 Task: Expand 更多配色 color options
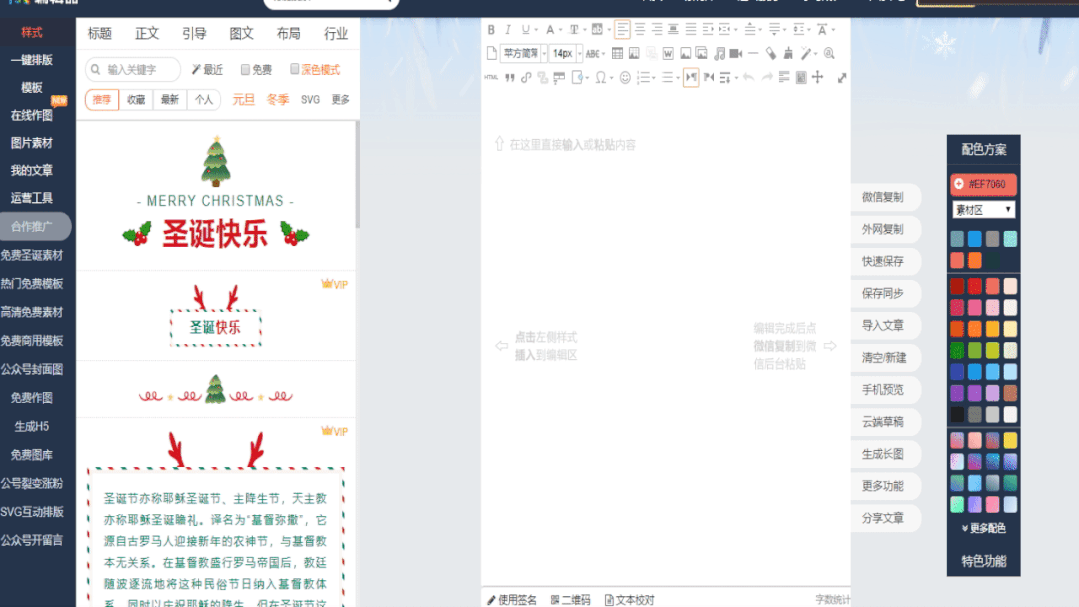pos(983,528)
